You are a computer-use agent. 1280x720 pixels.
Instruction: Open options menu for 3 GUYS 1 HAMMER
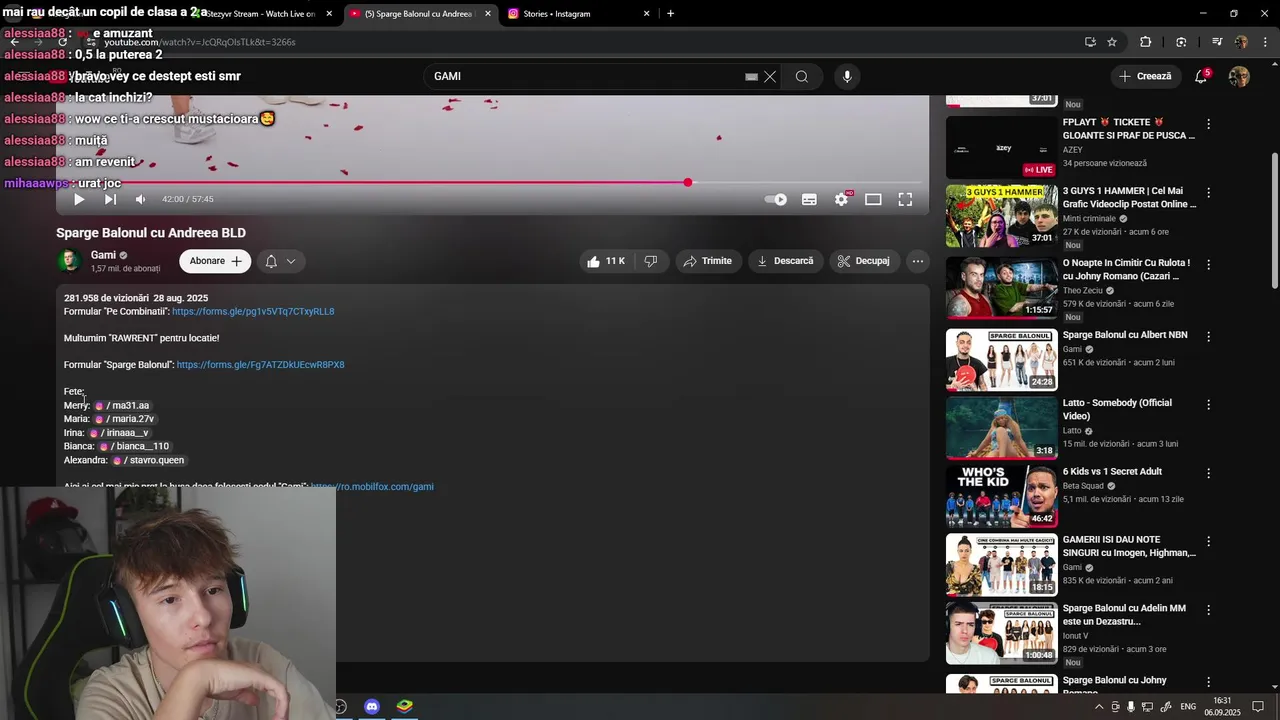click(1208, 193)
